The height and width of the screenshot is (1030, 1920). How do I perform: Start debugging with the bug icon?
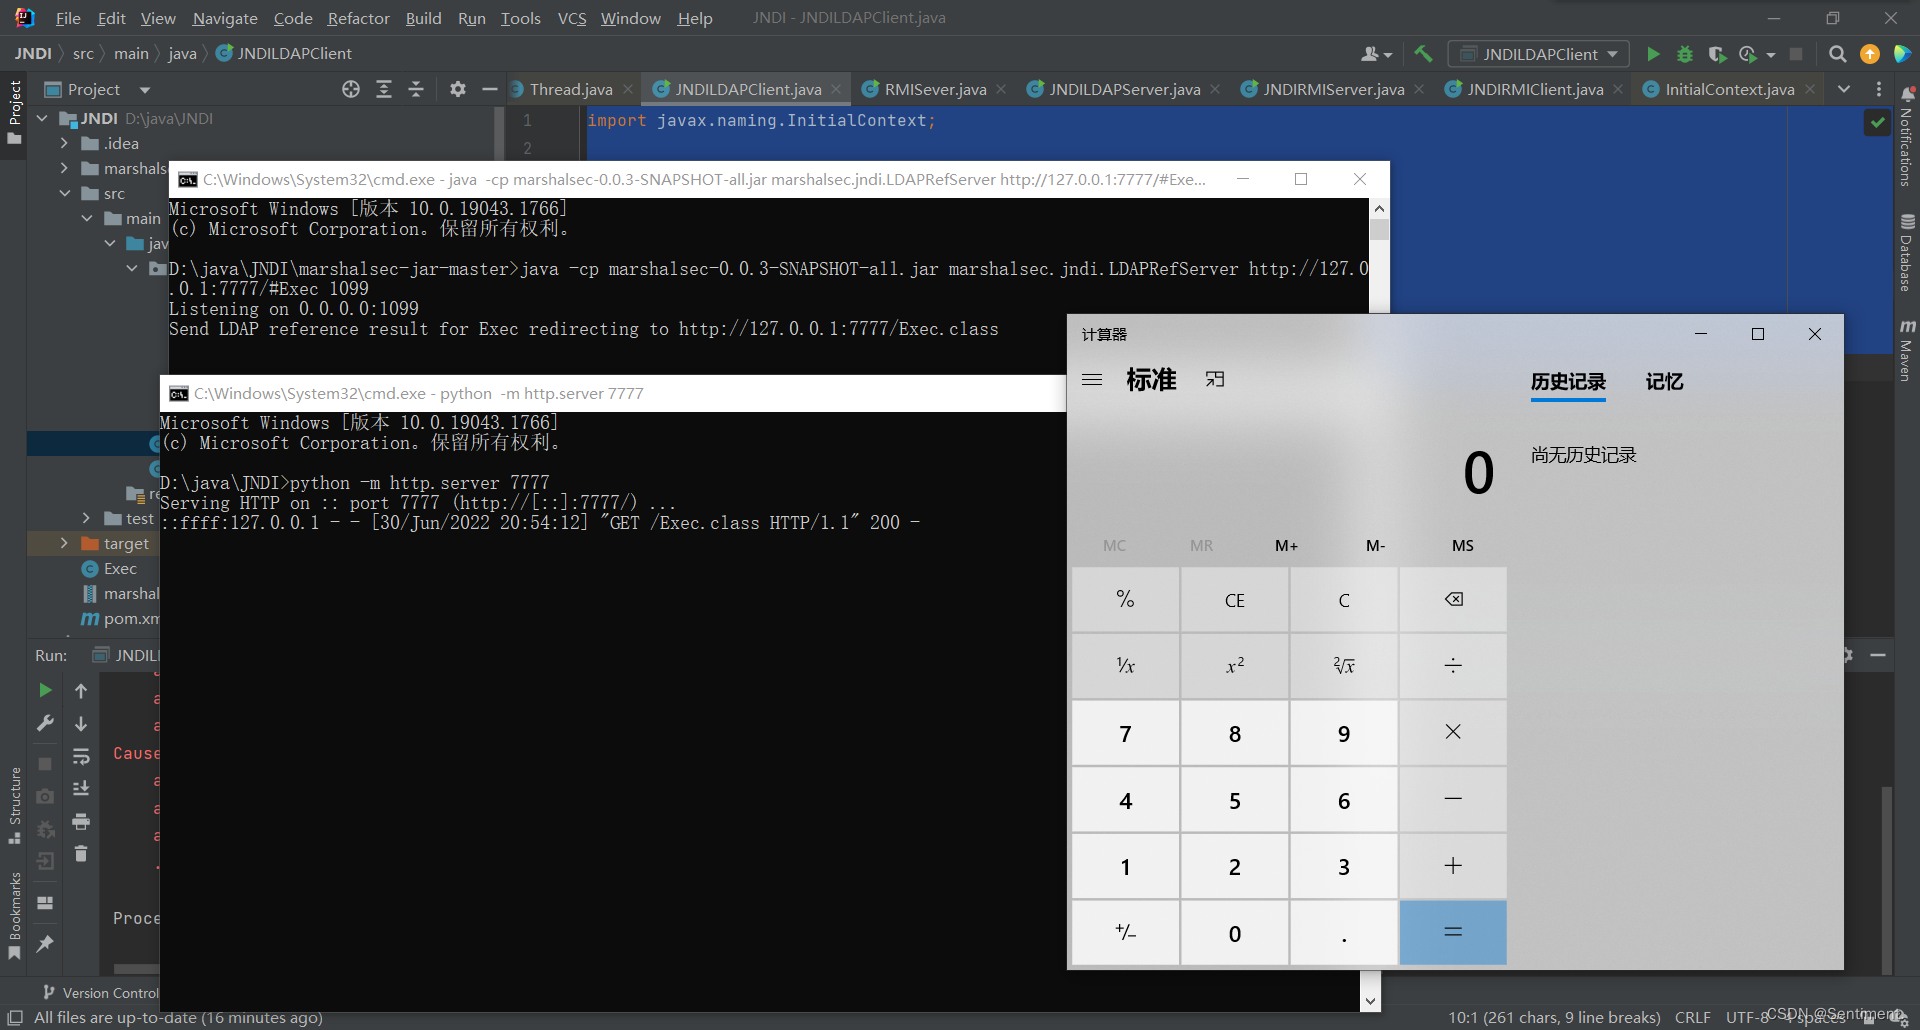coord(1685,54)
